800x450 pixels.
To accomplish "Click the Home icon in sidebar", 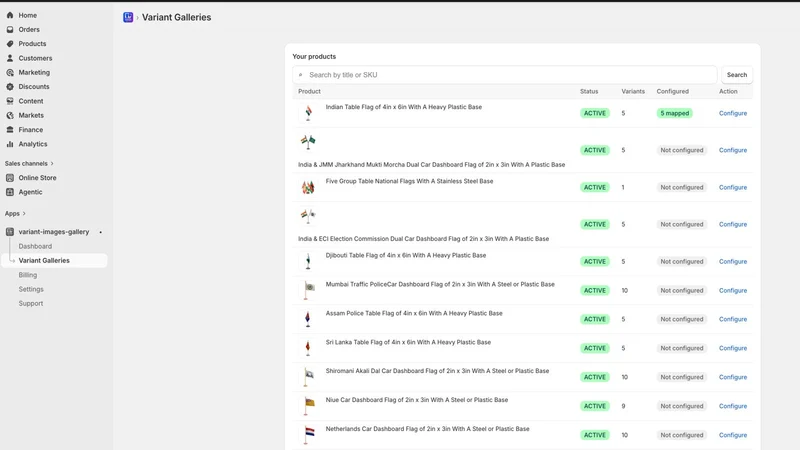I will point(10,15).
